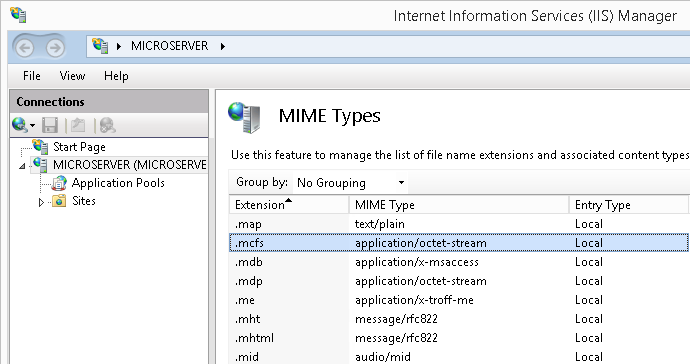
Task: Sort by the Extension column header
Action: click(x=289, y=205)
